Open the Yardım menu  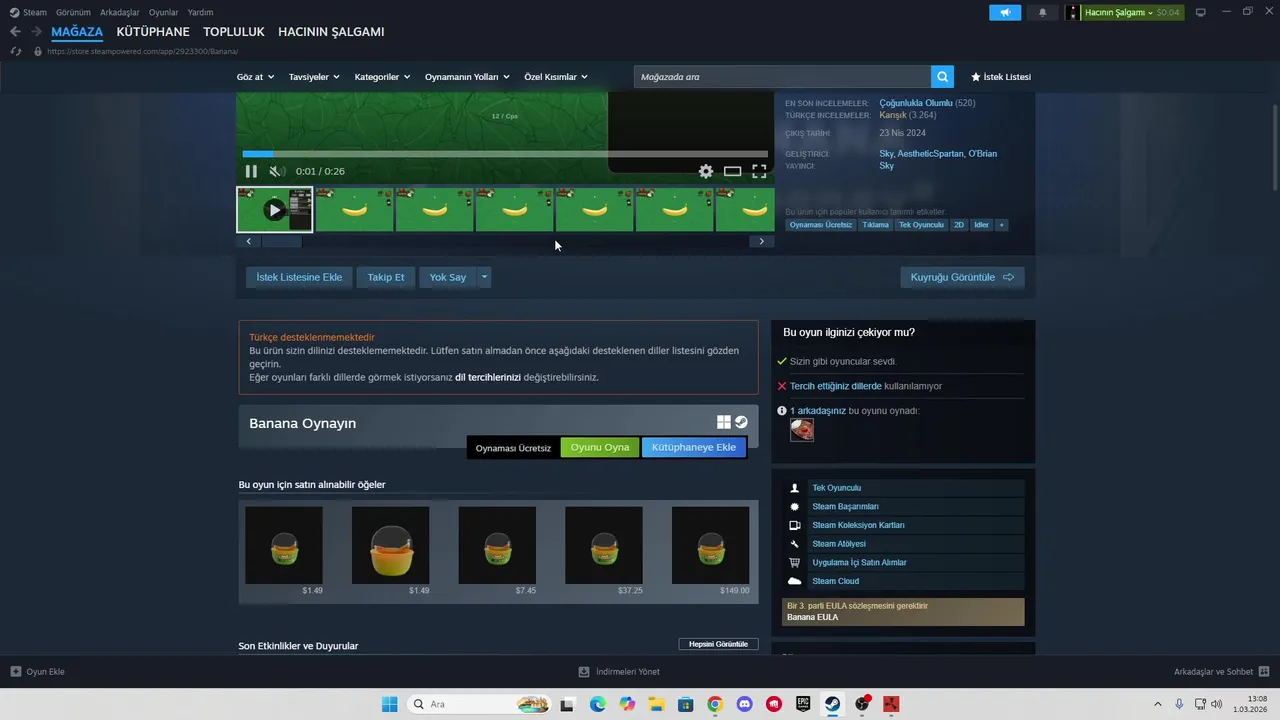[200, 12]
